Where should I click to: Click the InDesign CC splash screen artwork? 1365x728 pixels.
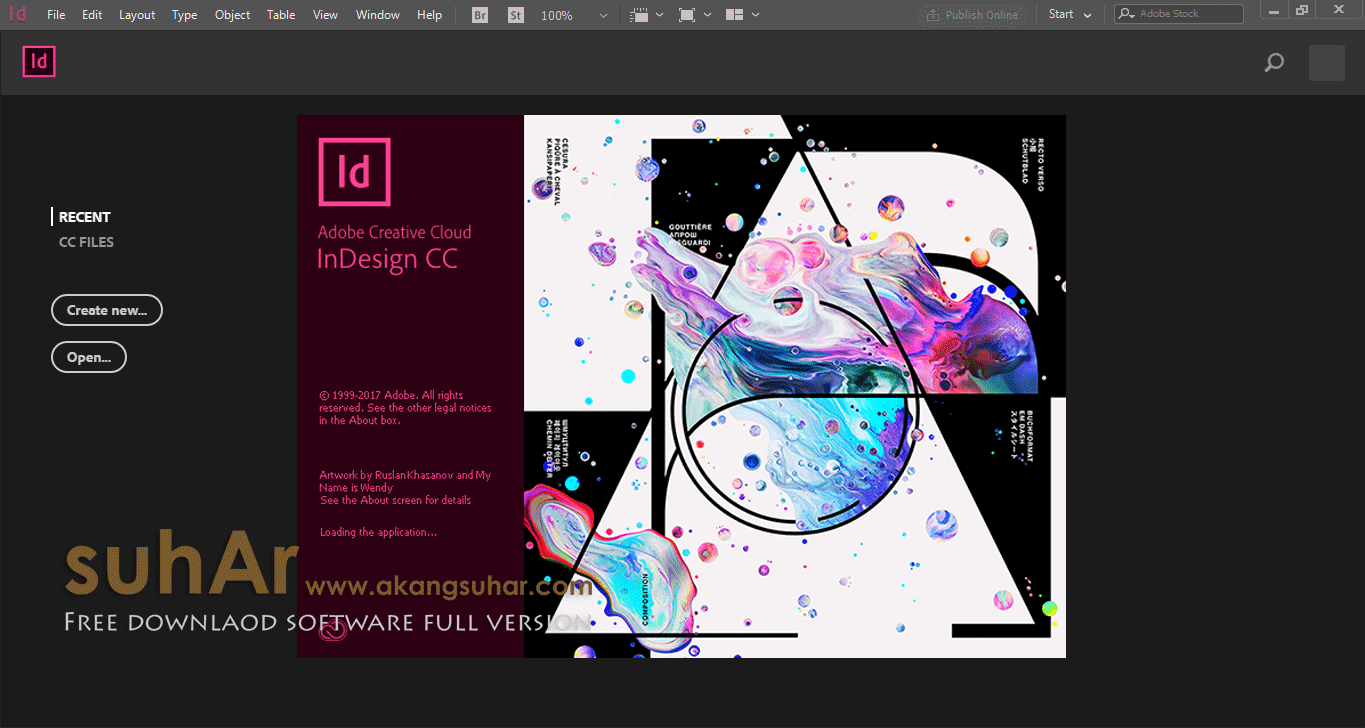point(795,386)
